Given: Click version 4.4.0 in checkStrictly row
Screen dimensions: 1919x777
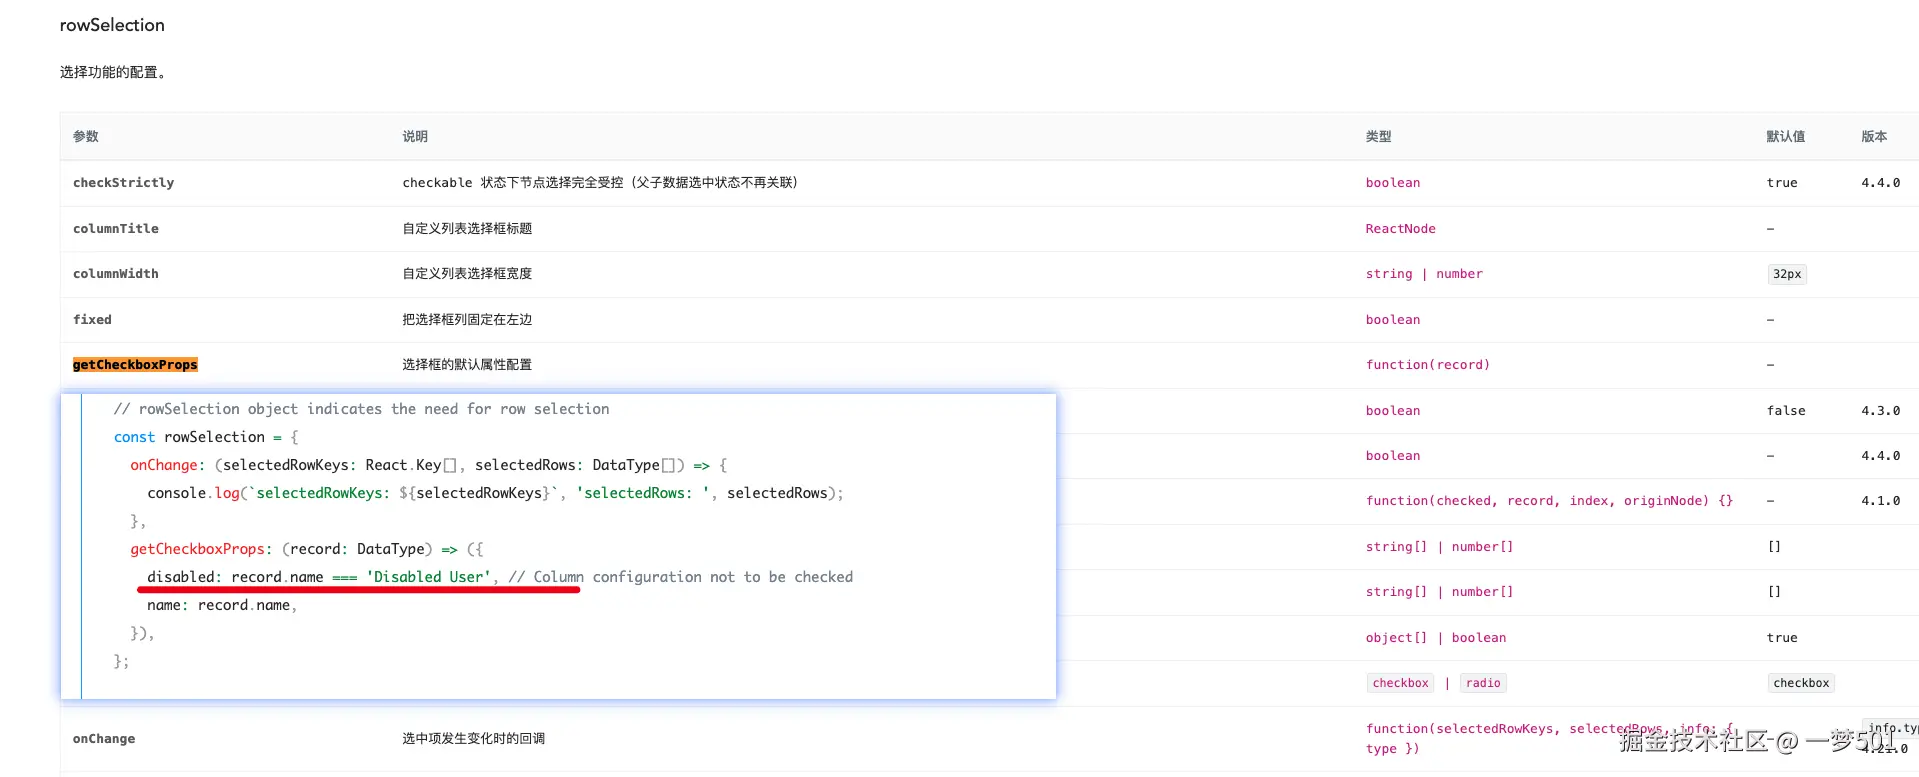Looking at the screenshot, I should [1880, 183].
